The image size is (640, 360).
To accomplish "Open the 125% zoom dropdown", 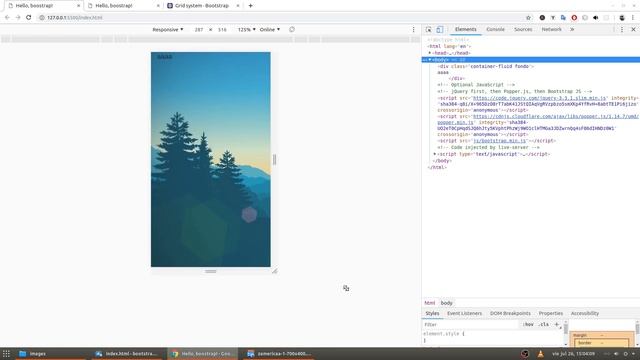I will (247, 29).
